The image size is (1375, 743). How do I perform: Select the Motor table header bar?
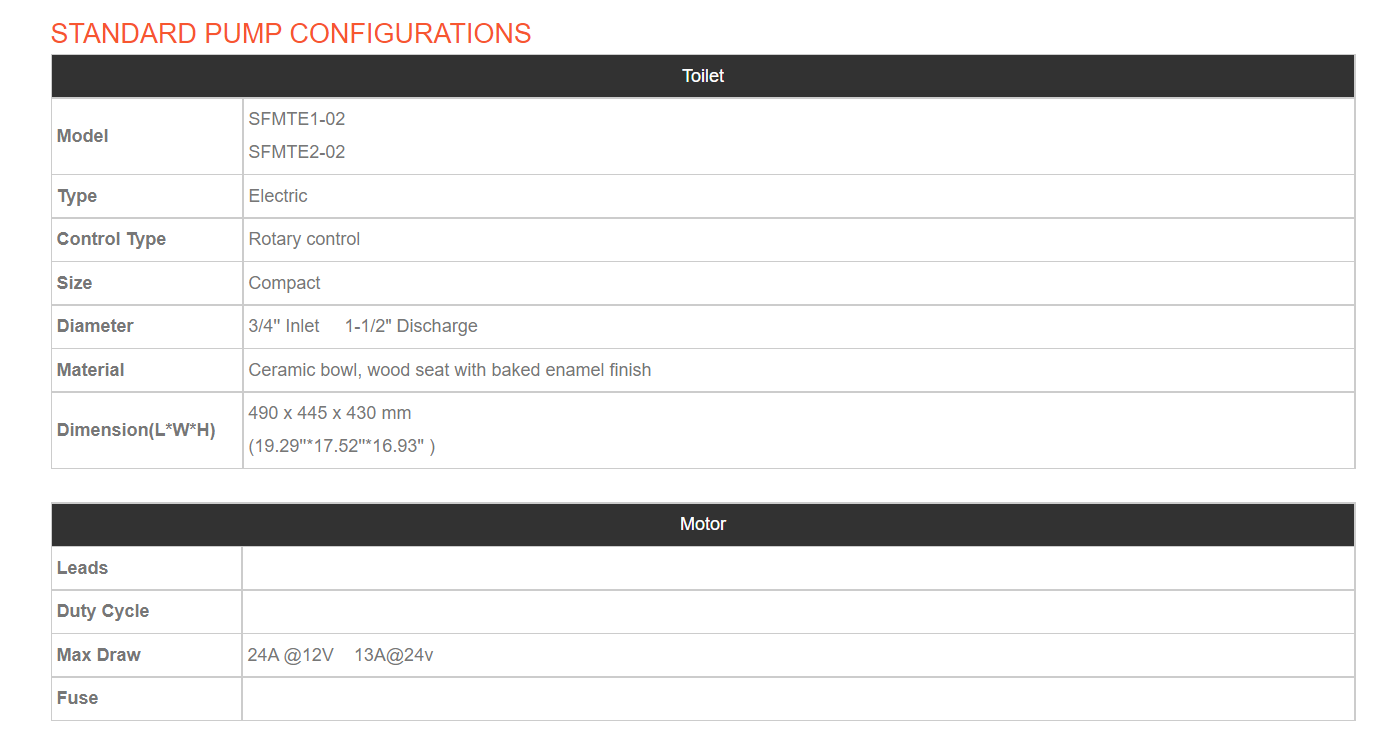(x=703, y=524)
